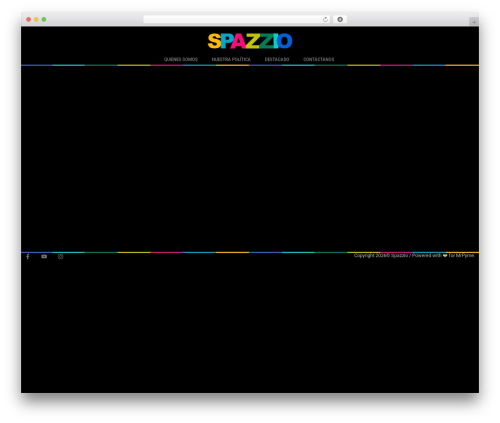500x423 pixels.
Task: Add a new browser tab with the plus button
Action: coord(474,22)
